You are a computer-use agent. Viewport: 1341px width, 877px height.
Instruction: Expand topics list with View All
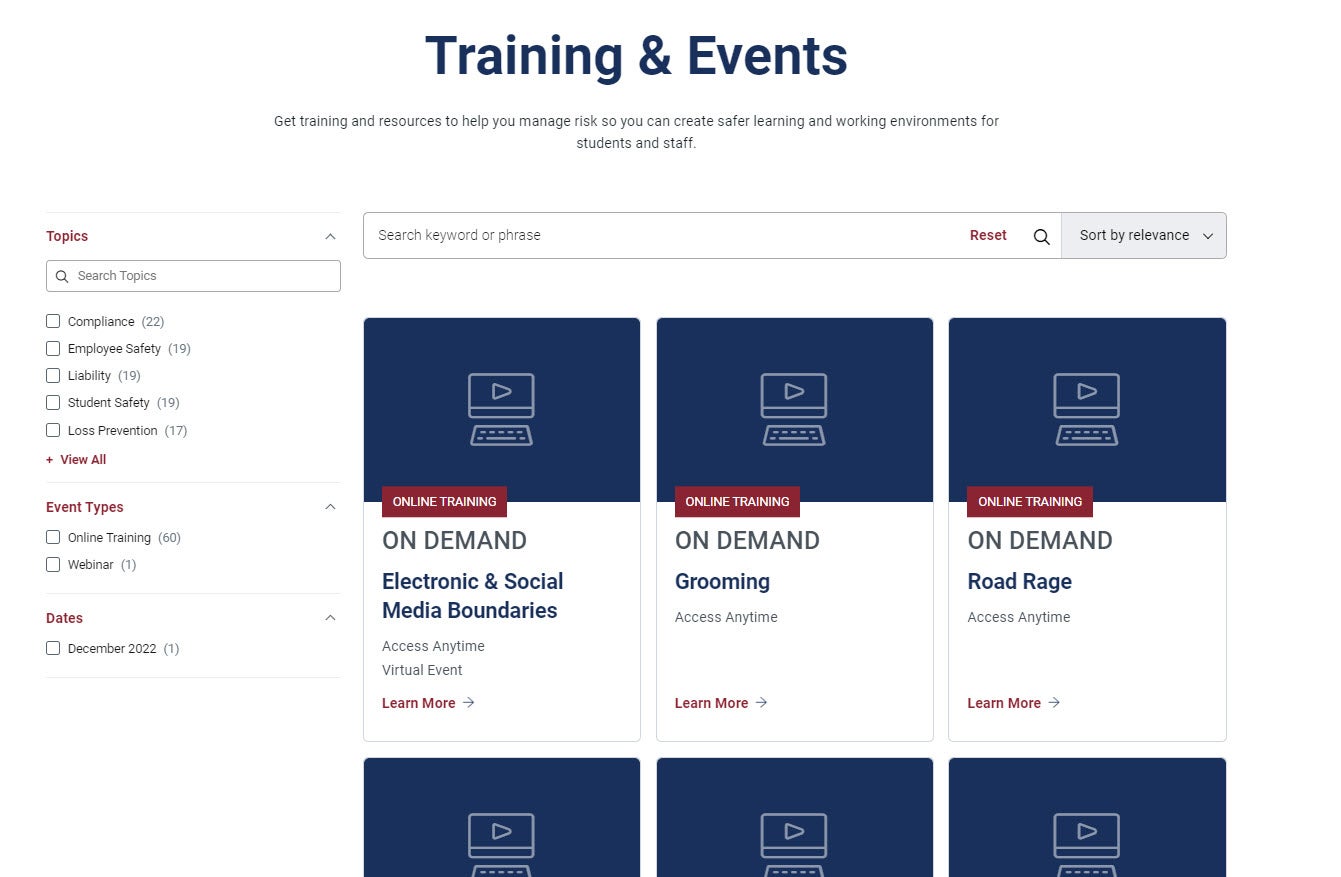[x=76, y=460]
